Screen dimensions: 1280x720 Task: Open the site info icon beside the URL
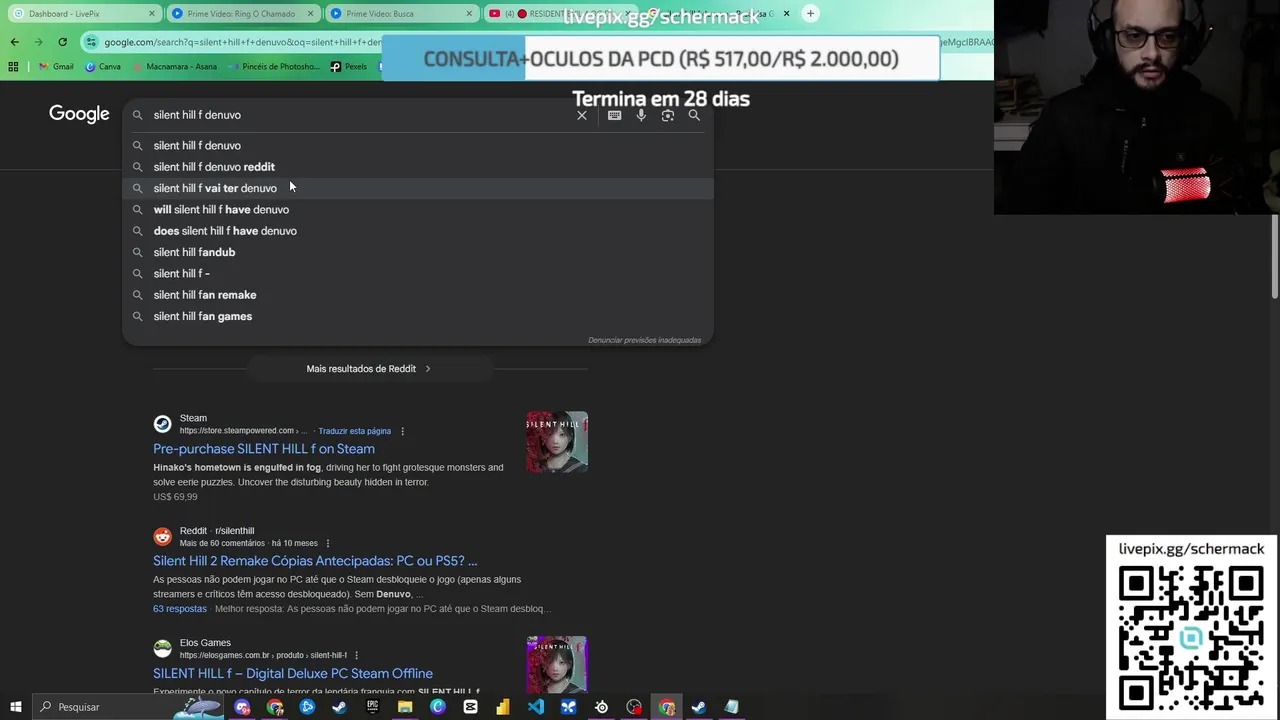92,42
